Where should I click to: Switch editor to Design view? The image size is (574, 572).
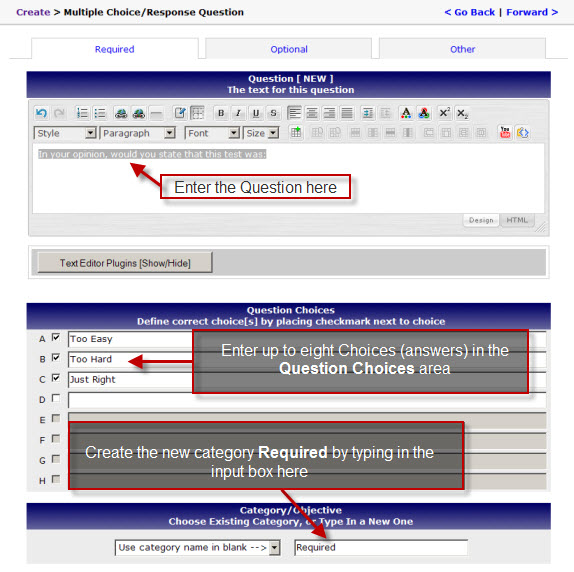(481, 220)
